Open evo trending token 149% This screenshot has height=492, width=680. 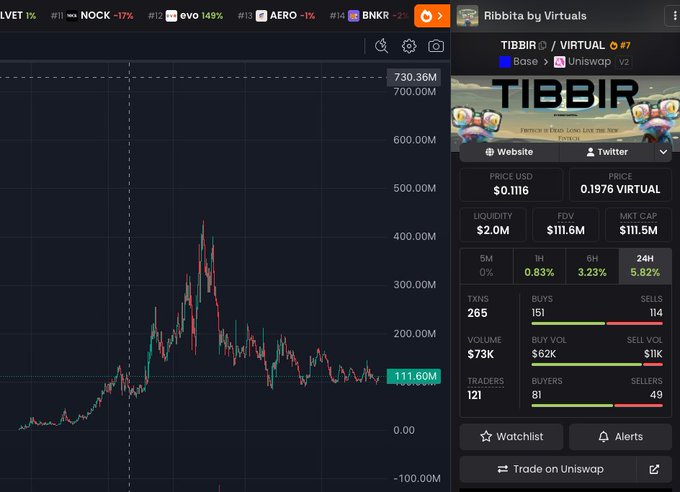click(x=186, y=16)
